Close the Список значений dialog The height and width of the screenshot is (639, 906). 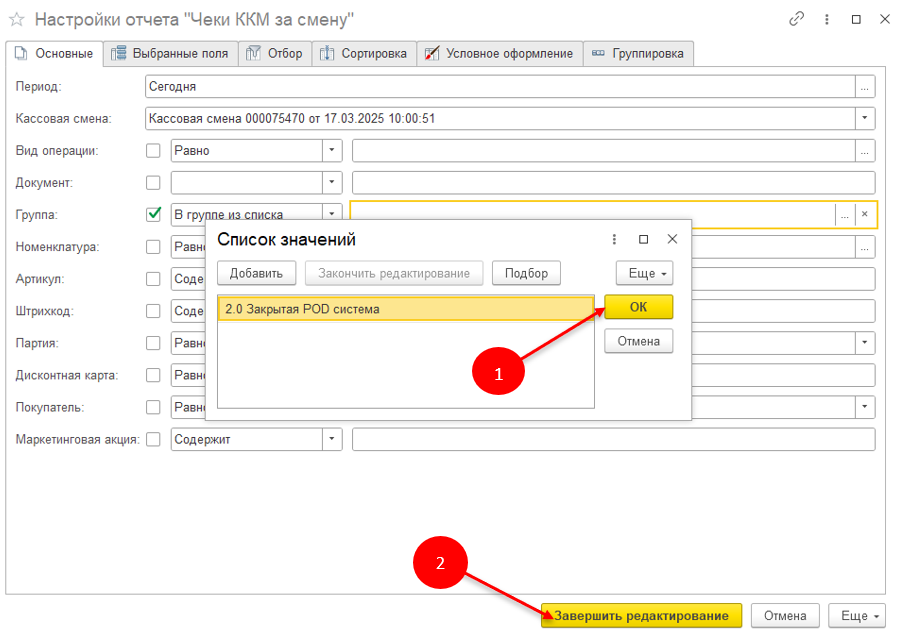click(x=672, y=240)
